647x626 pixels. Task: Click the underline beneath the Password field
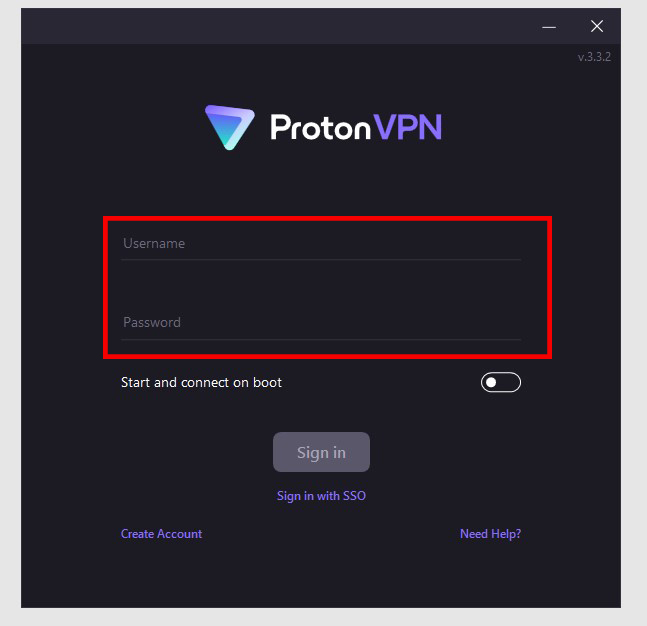click(x=321, y=339)
